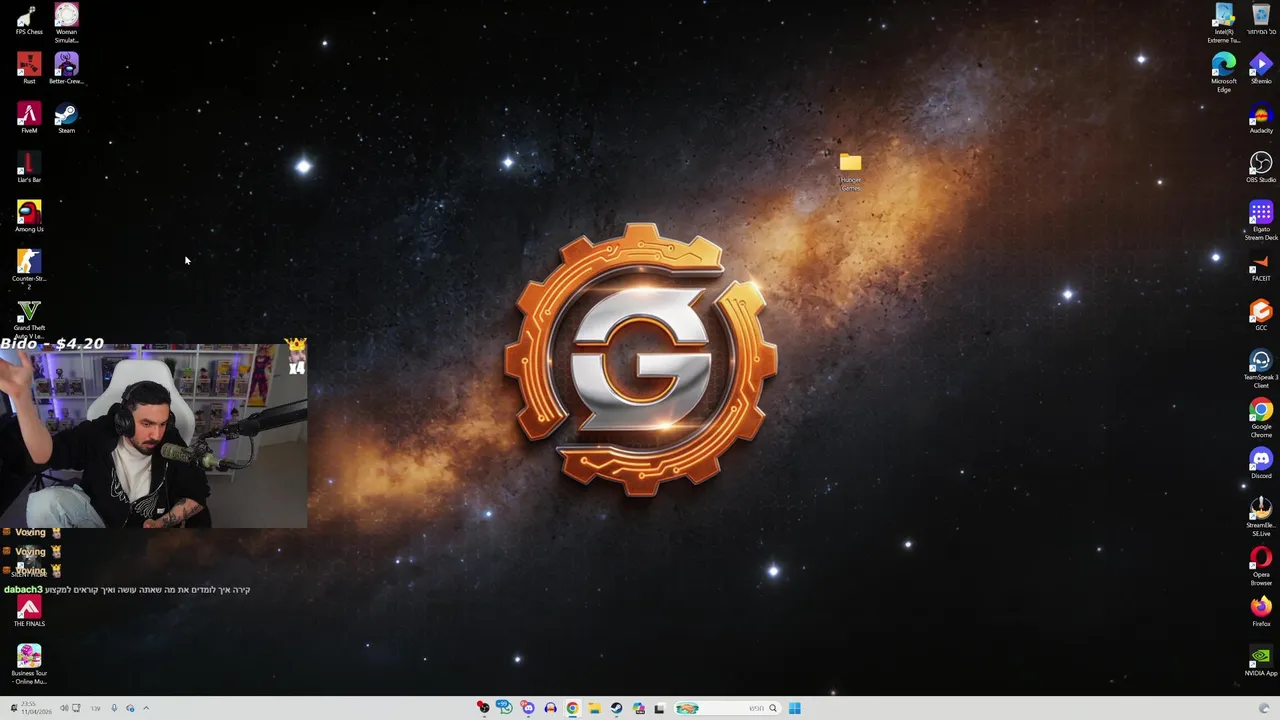The width and height of the screenshot is (1280, 720).
Task: Open the FPS Chess desktop shortcut
Action: coord(29,20)
